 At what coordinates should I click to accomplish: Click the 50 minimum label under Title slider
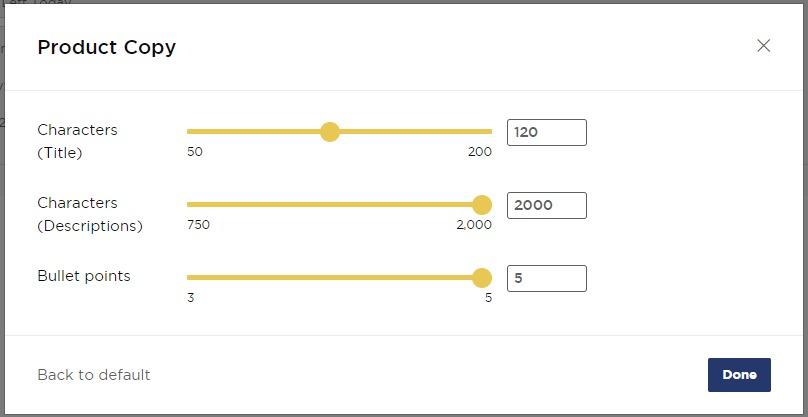click(x=195, y=152)
